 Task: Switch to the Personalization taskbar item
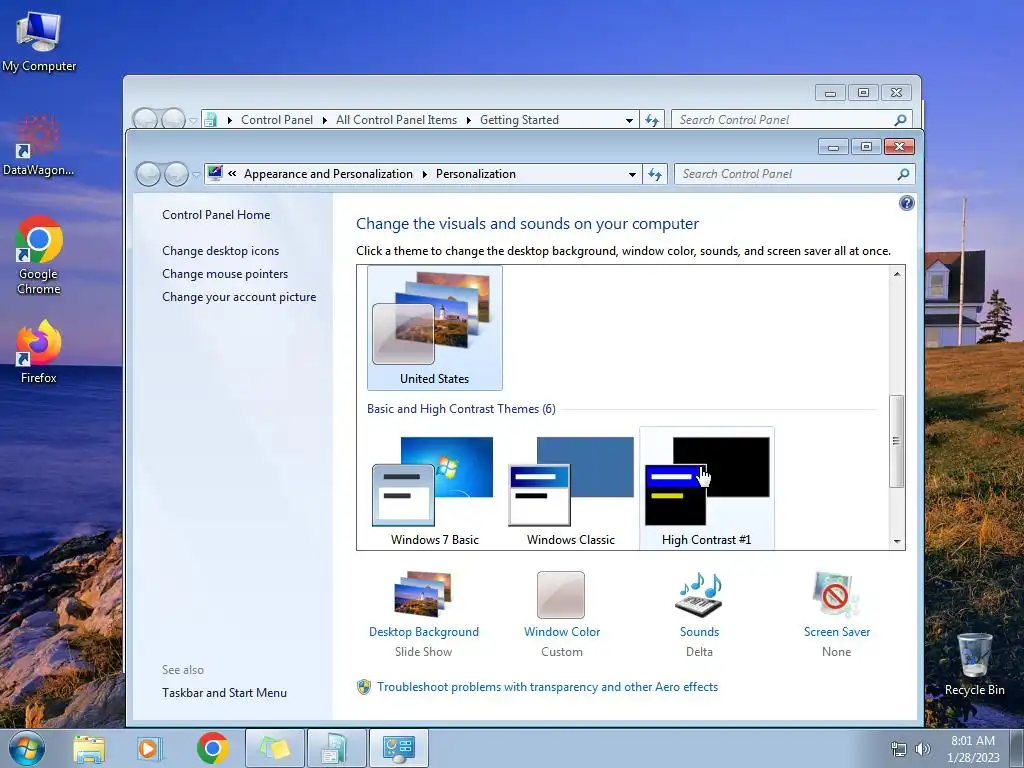click(399, 748)
